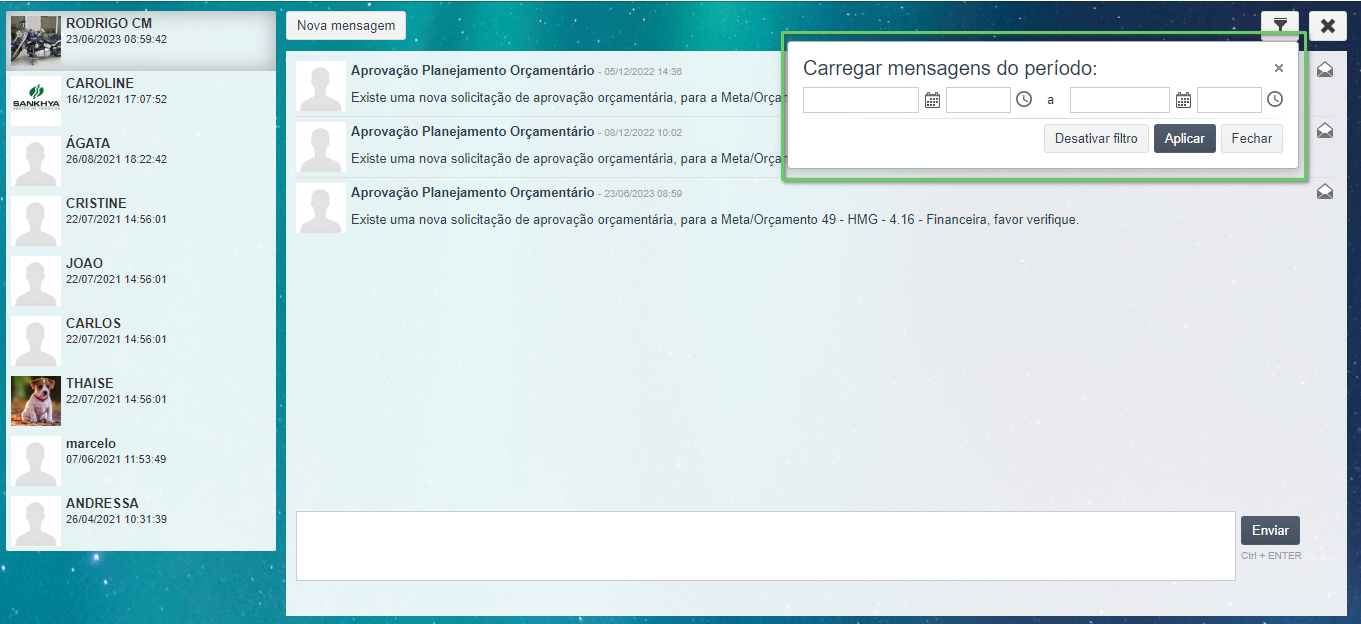Open end date calendar picker

click(1183, 100)
